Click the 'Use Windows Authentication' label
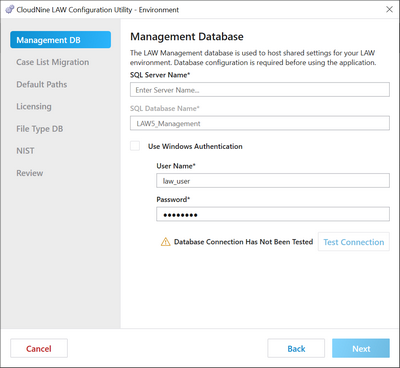The image size is (400, 368). (195, 146)
